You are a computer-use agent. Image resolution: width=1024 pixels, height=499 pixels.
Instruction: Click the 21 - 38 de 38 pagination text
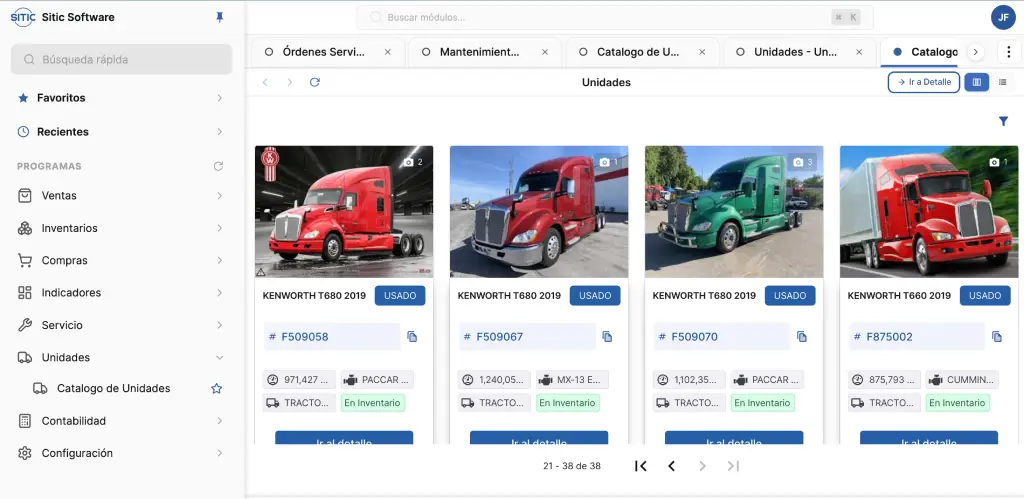[572, 466]
